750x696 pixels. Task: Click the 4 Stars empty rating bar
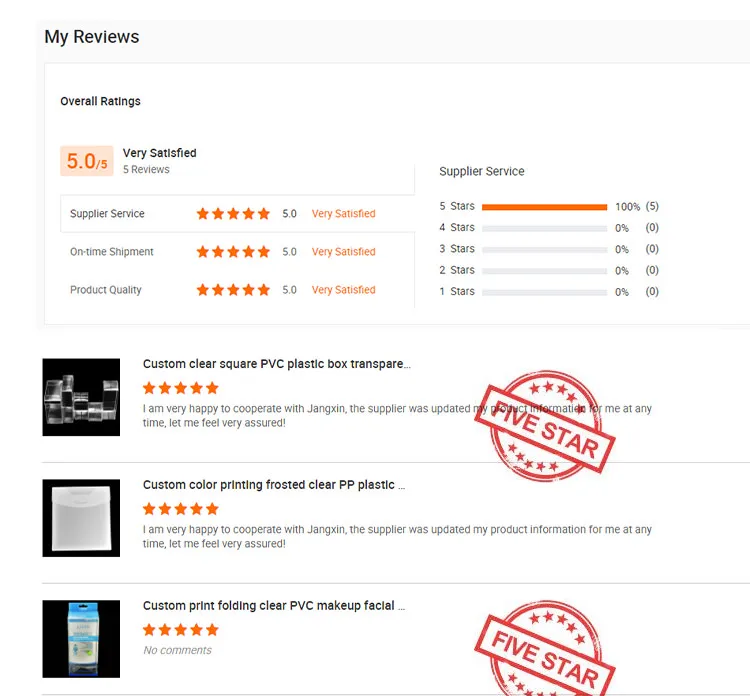click(x=544, y=229)
